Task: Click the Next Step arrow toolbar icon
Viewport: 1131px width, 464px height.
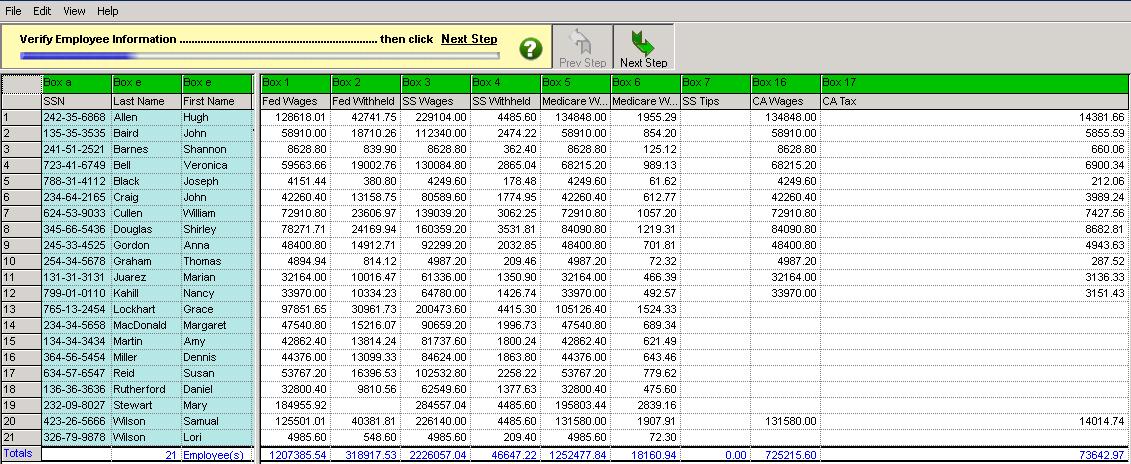Action: (643, 48)
